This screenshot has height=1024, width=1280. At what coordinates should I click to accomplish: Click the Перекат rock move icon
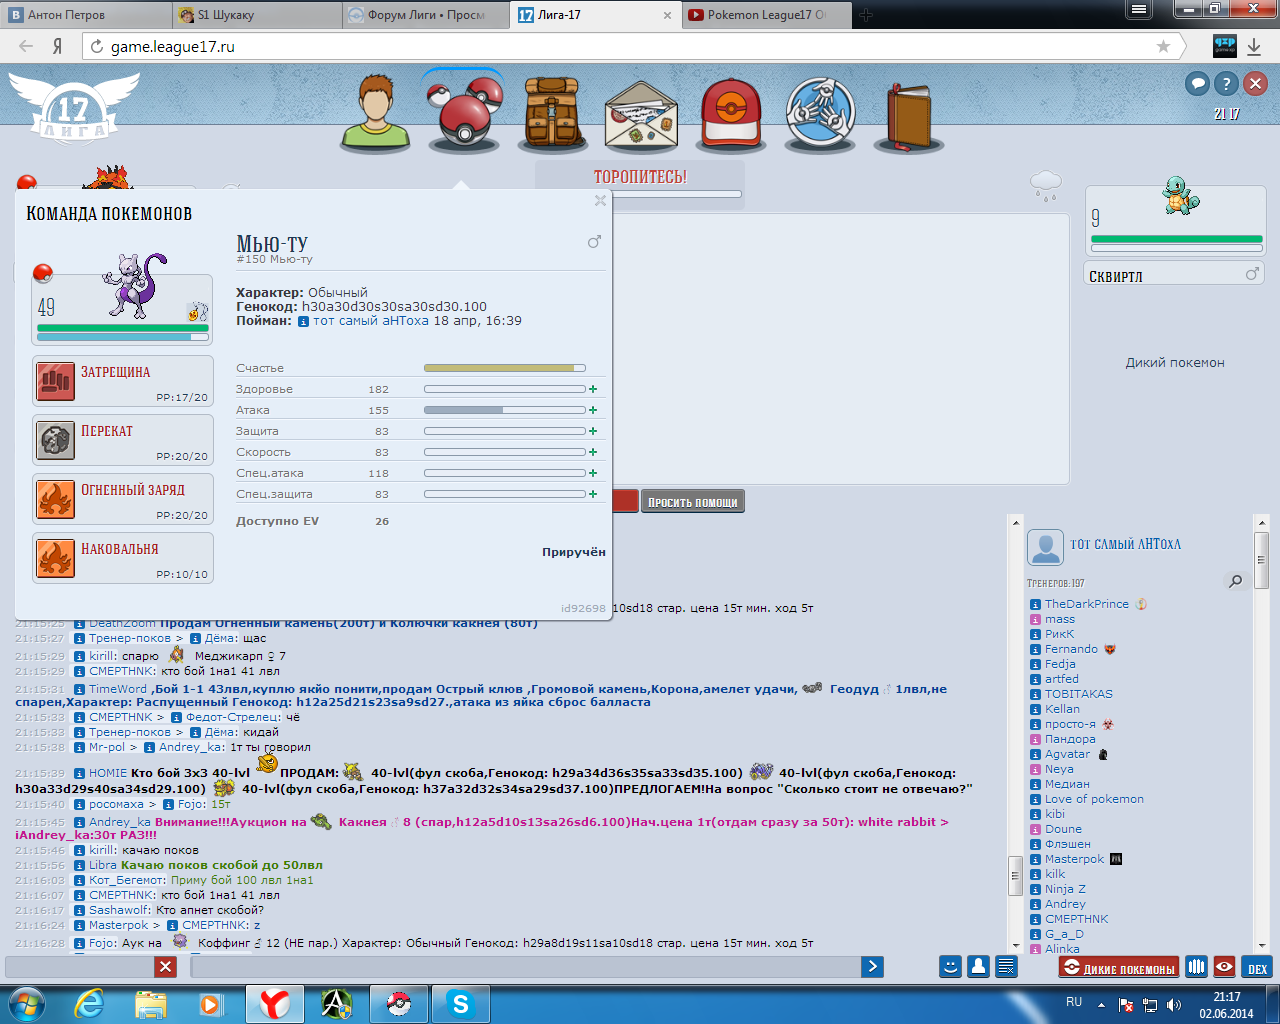[56, 440]
